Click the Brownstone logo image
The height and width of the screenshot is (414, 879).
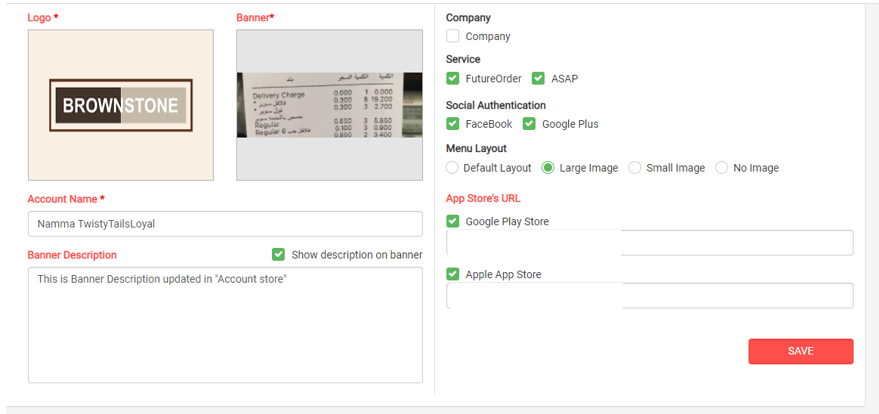(x=121, y=105)
